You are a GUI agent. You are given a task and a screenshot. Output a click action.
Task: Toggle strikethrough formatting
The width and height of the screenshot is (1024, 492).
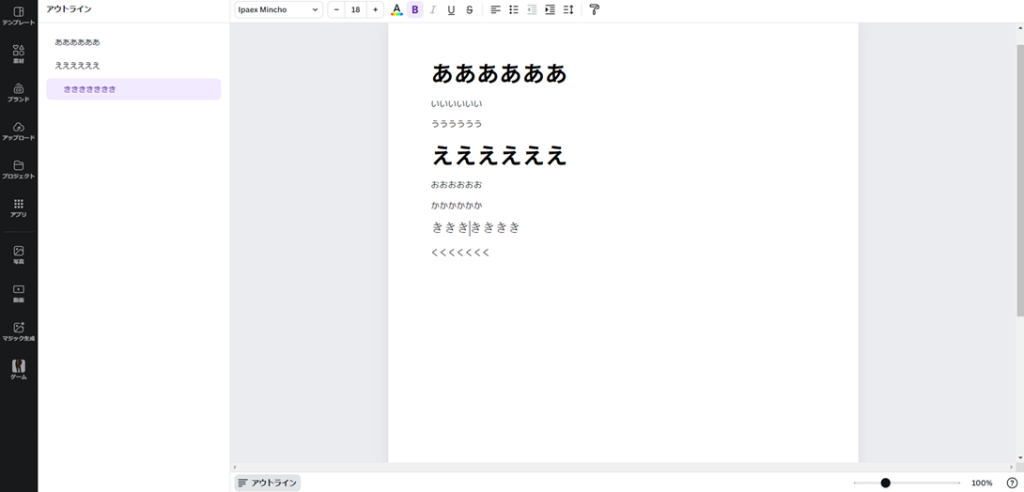tap(469, 10)
